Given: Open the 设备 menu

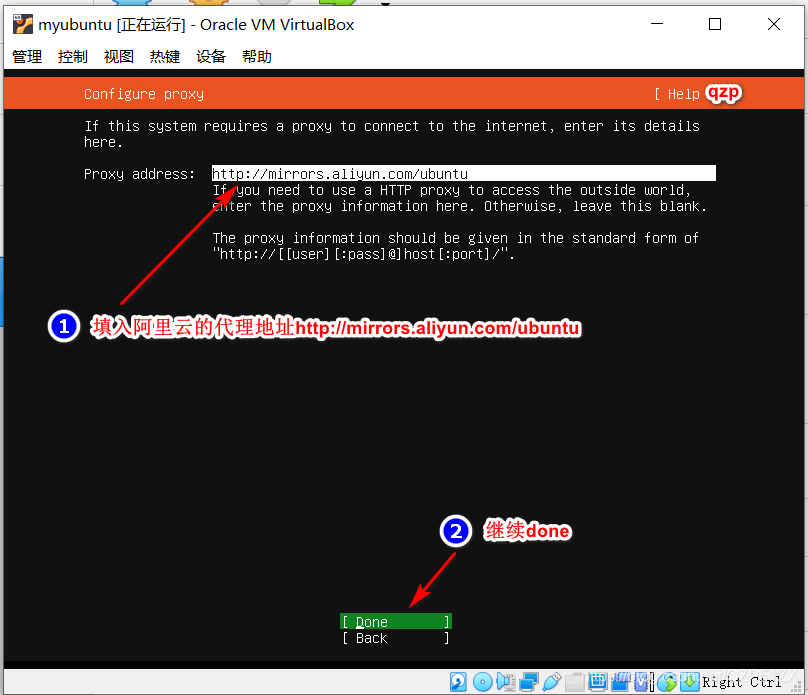Looking at the screenshot, I should [211, 56].
